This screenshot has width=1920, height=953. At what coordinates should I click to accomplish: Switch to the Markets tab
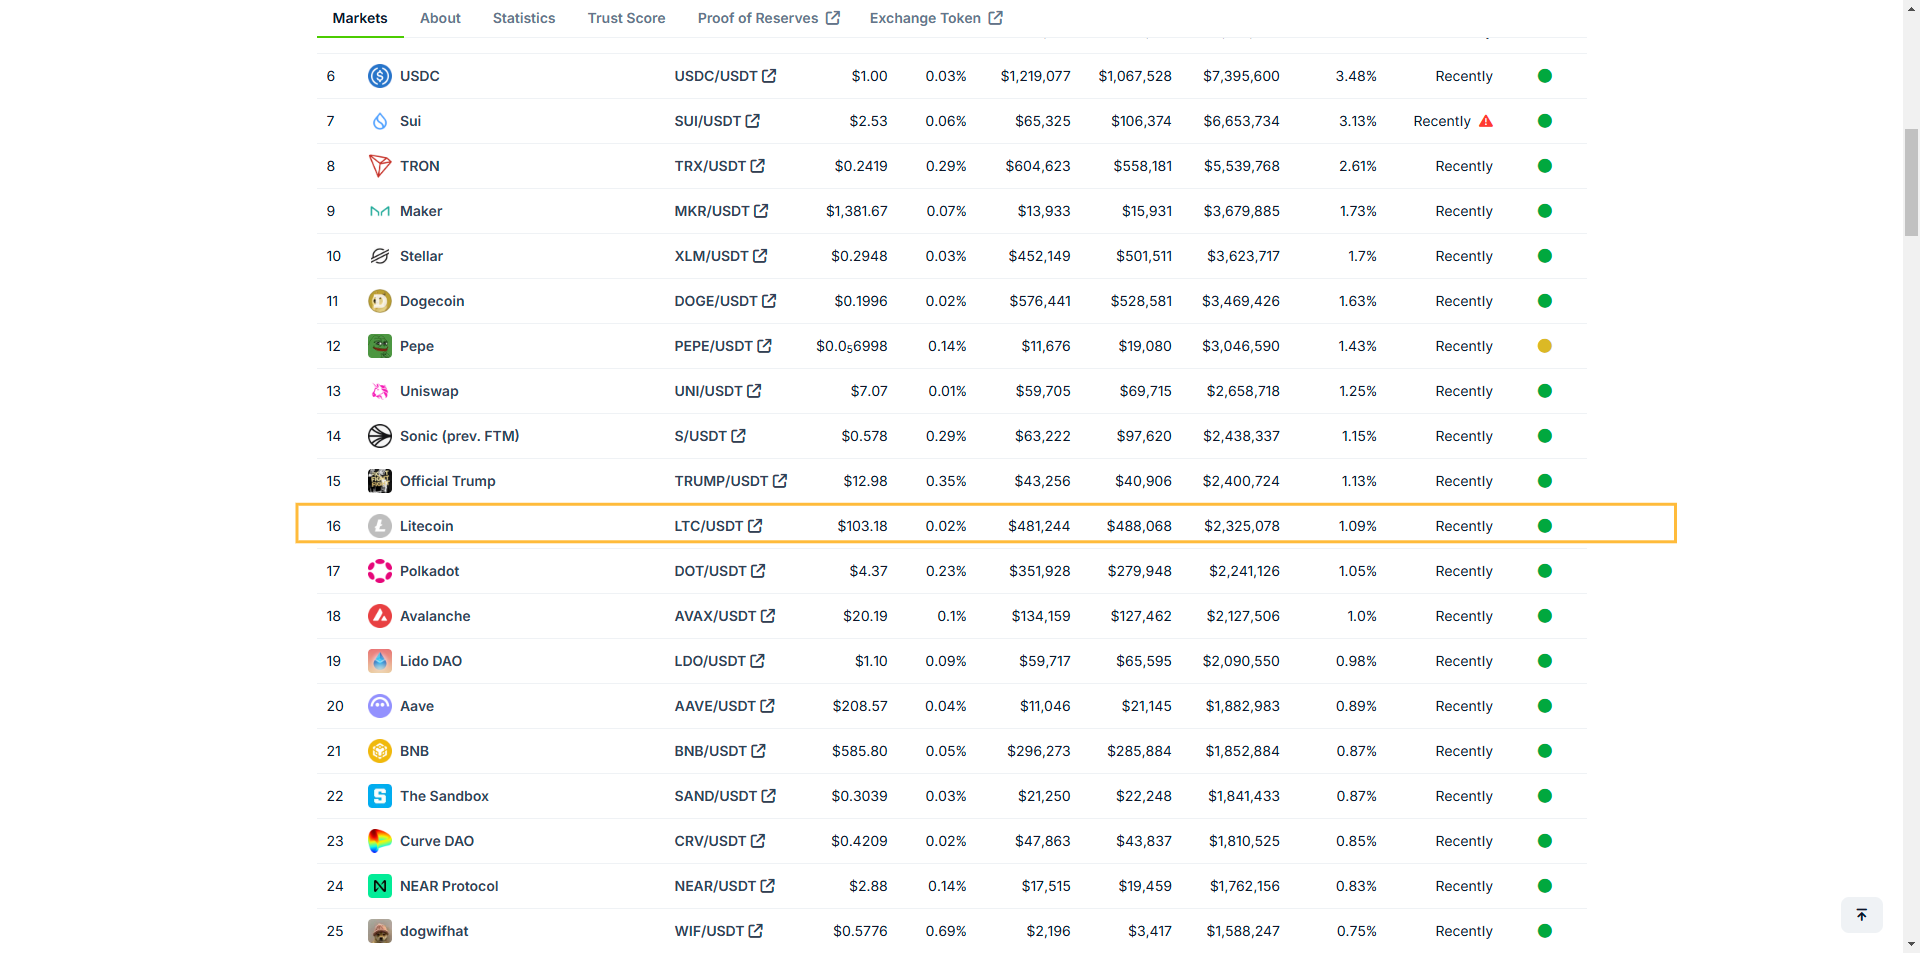click(x=360, y=18)
